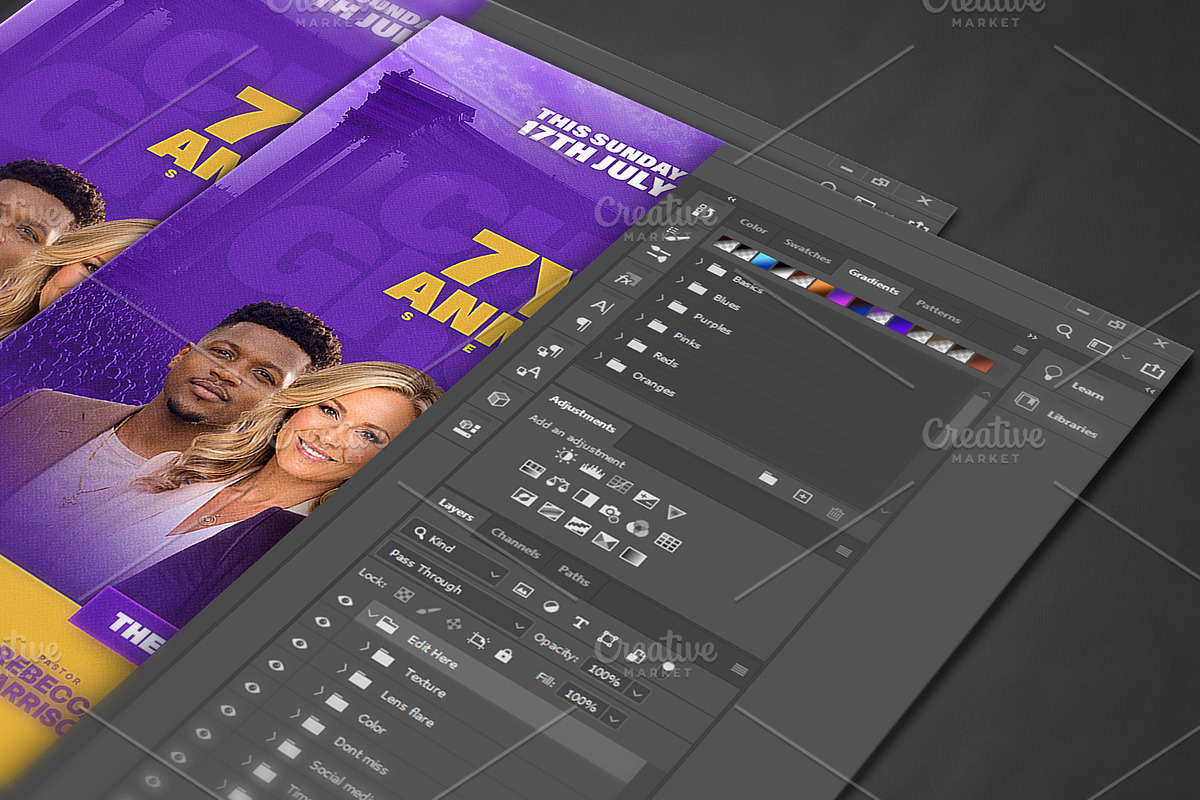This screenshot has height=800, width=1200.
Task: Open the History panel icon
Action: tap(706, 213)
